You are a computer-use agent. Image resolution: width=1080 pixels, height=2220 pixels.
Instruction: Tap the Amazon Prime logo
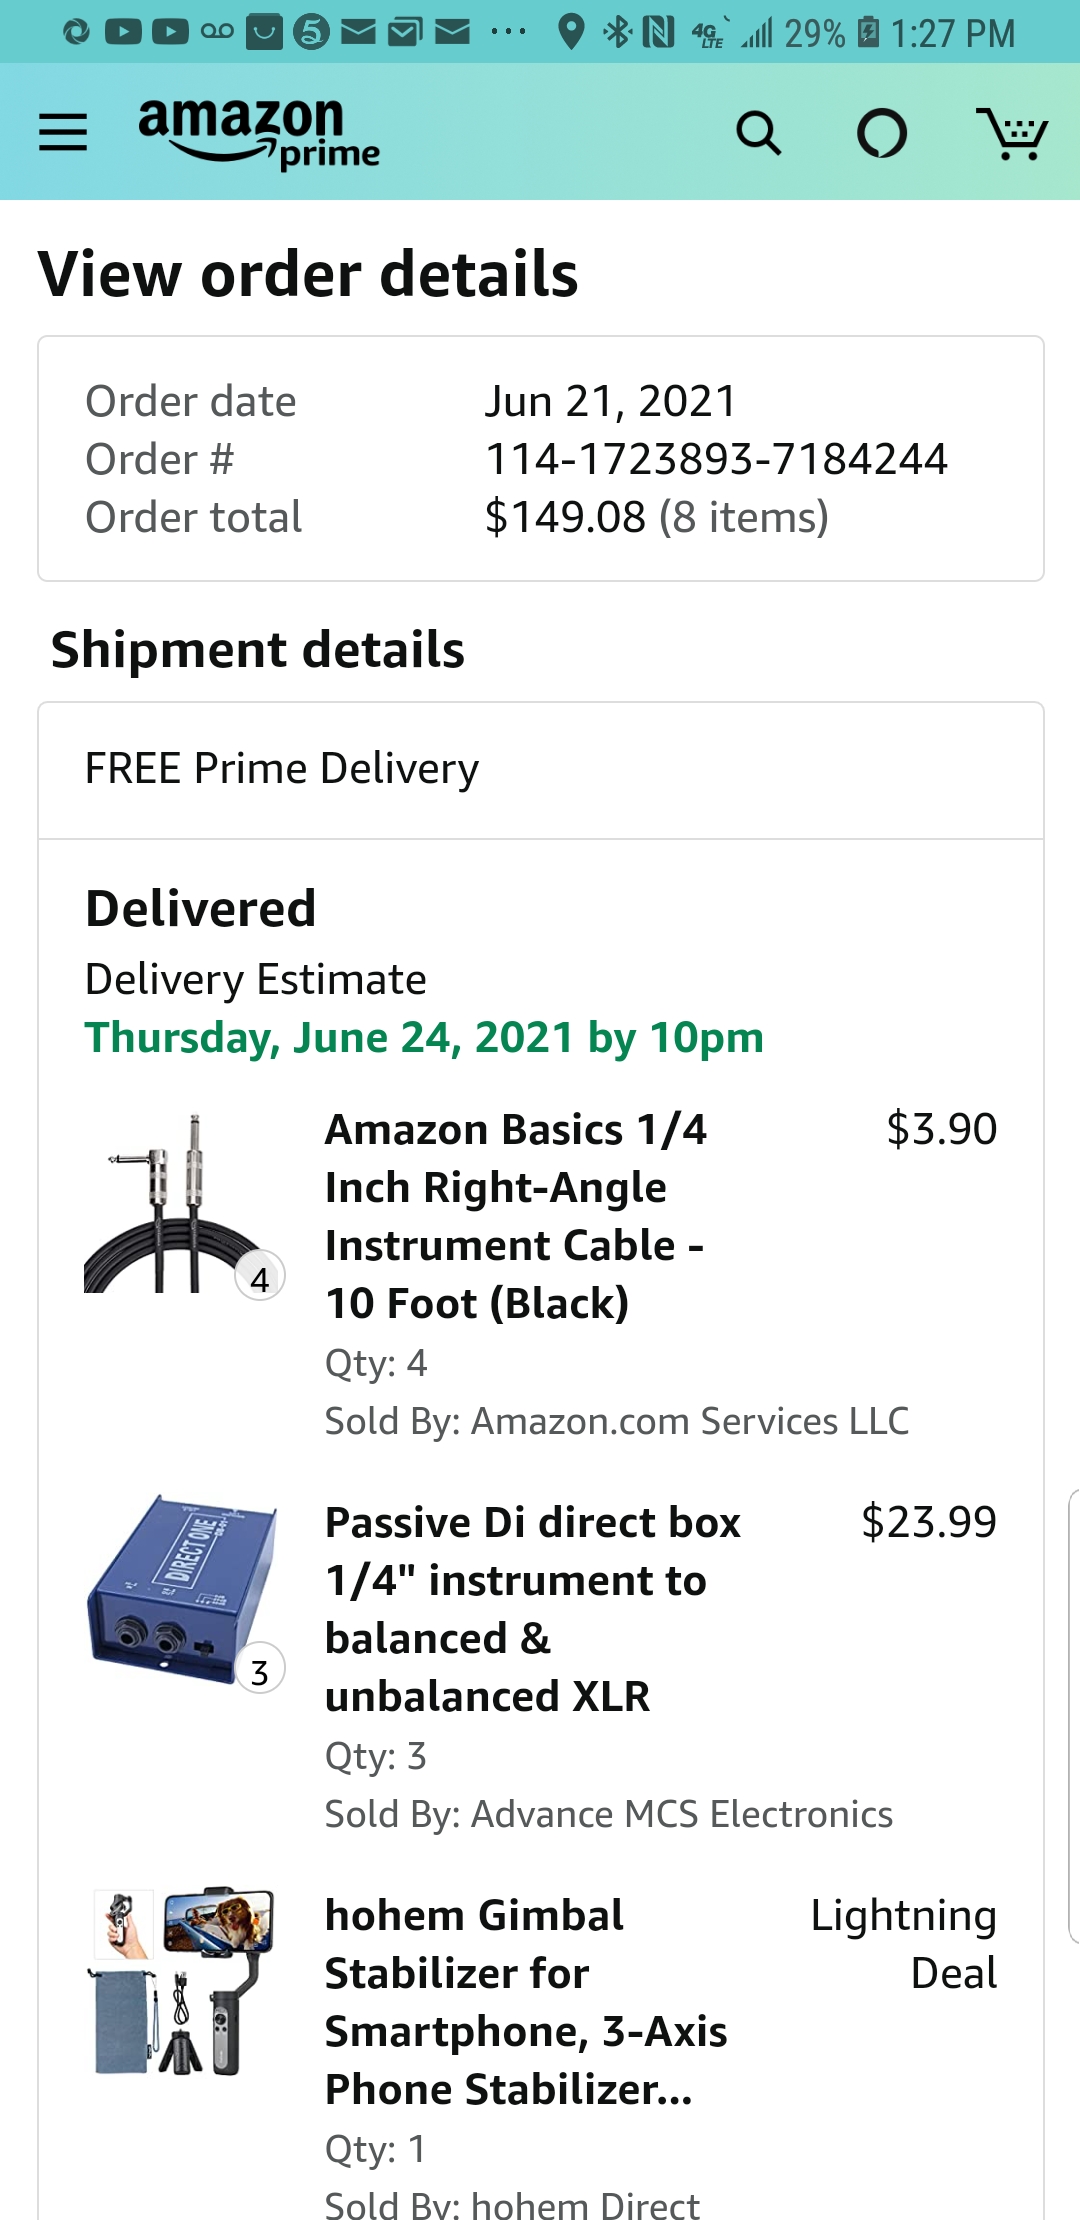click(258, 132)
